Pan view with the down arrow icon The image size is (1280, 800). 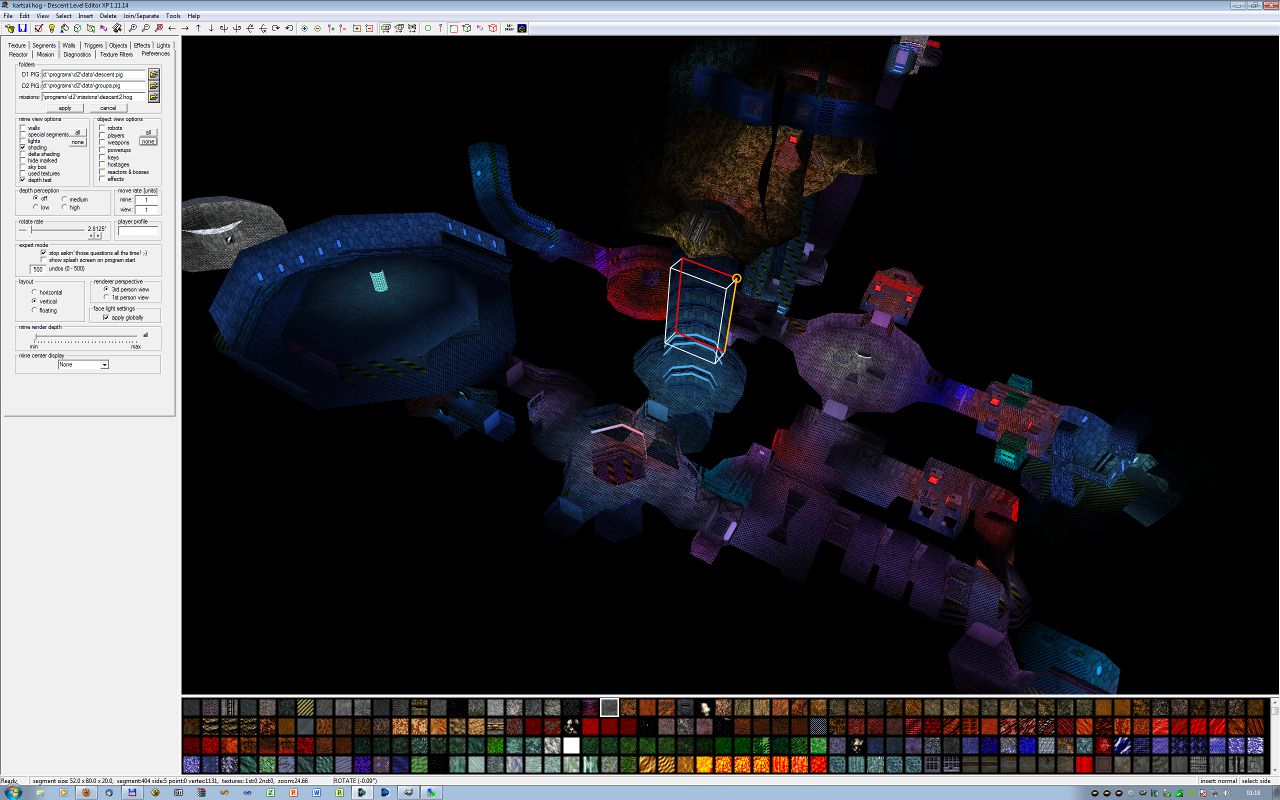tap(211, 28)
